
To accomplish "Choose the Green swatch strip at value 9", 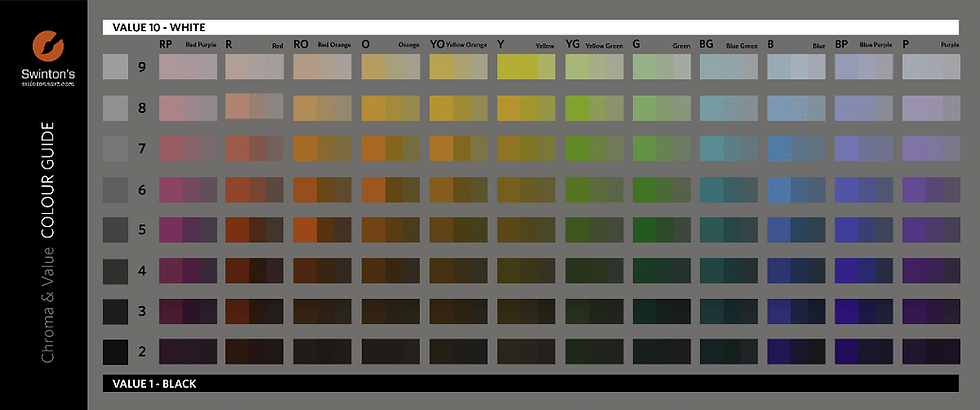I will pyautogui.click(x=661, y=66).
